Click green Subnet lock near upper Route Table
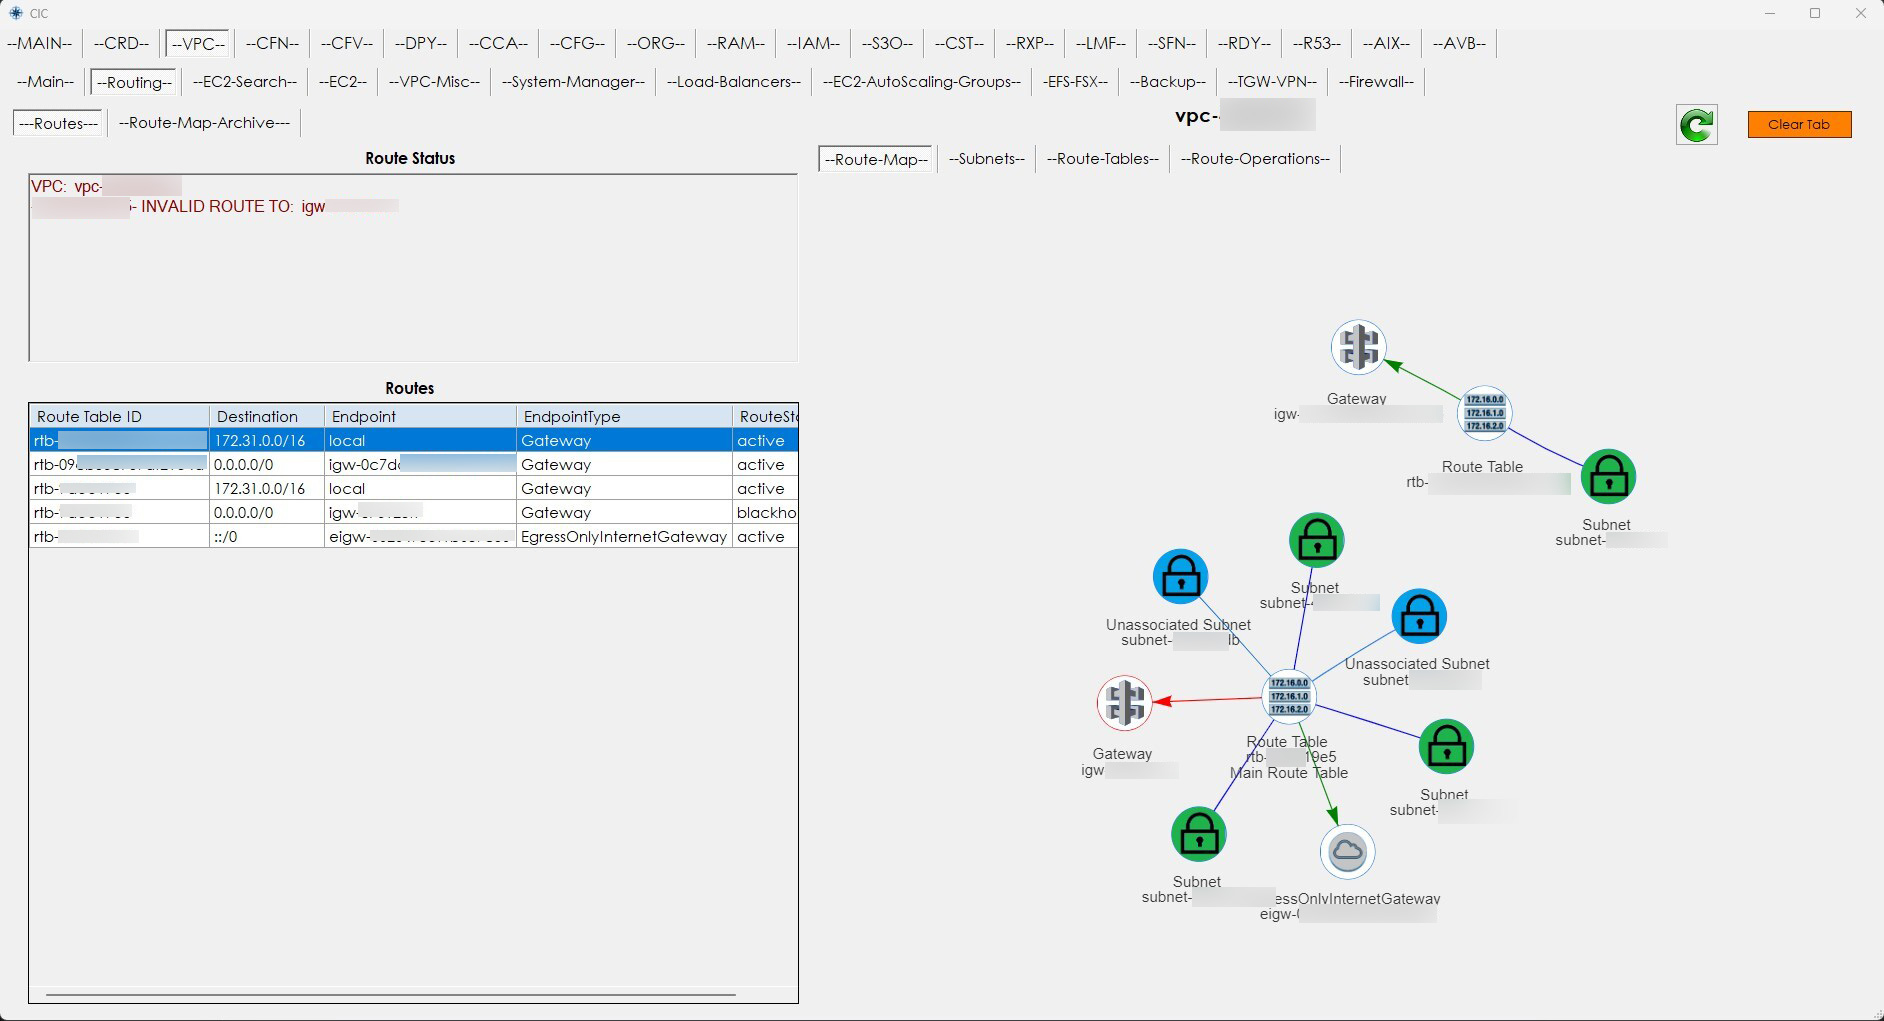The width and height of the screenshot is (1884, 1021). (1608, 477)
